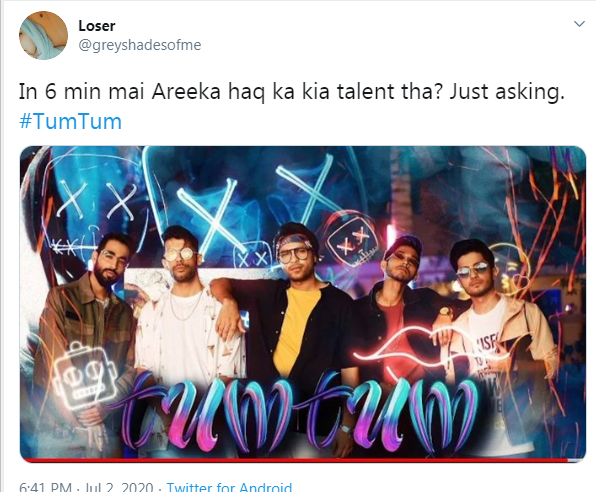The image size is (596, 492).
Task: Click the Just asking sentence in tweet
Action: point(507,92)
